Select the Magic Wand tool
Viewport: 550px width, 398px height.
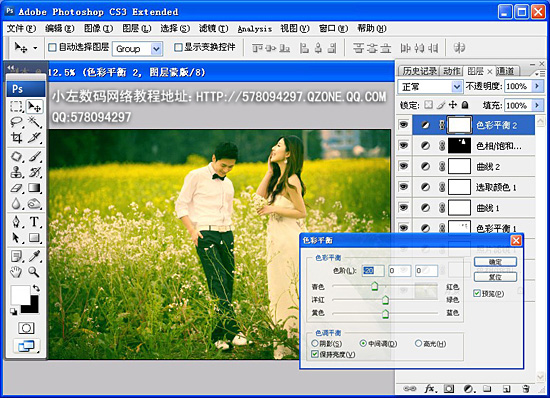point(34,122)
